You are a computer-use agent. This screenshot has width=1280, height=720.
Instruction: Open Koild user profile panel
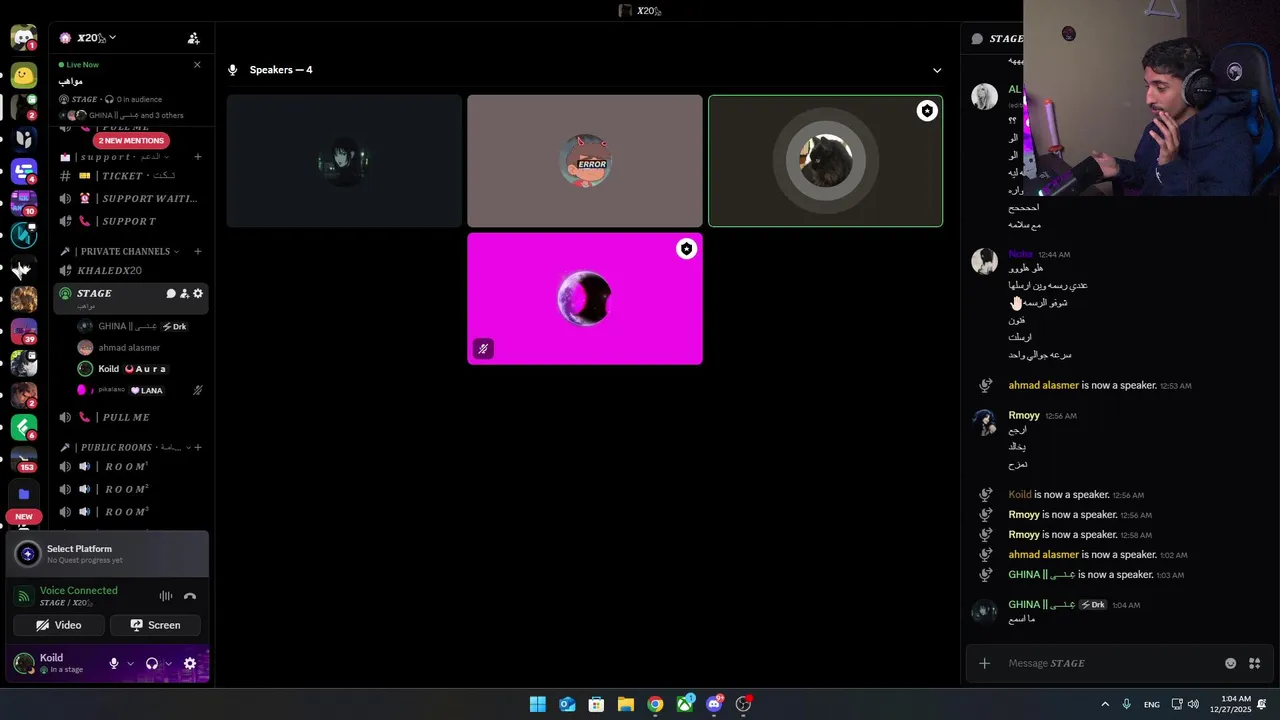pyautogui.click(x=55, y=663)
